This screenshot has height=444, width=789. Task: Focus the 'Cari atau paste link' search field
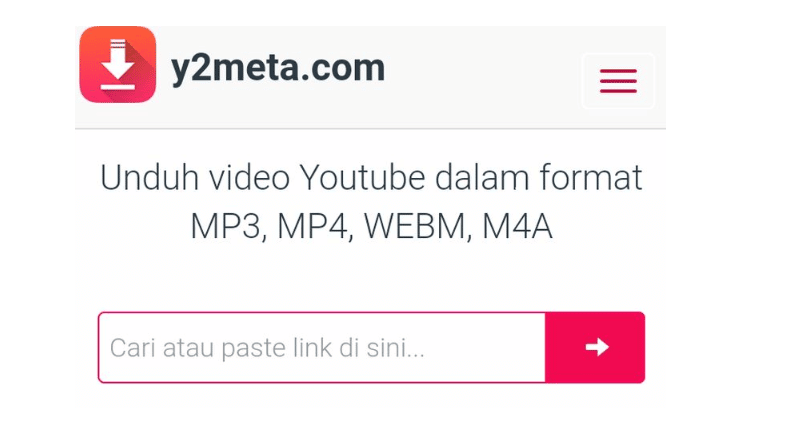pos(322,347)
